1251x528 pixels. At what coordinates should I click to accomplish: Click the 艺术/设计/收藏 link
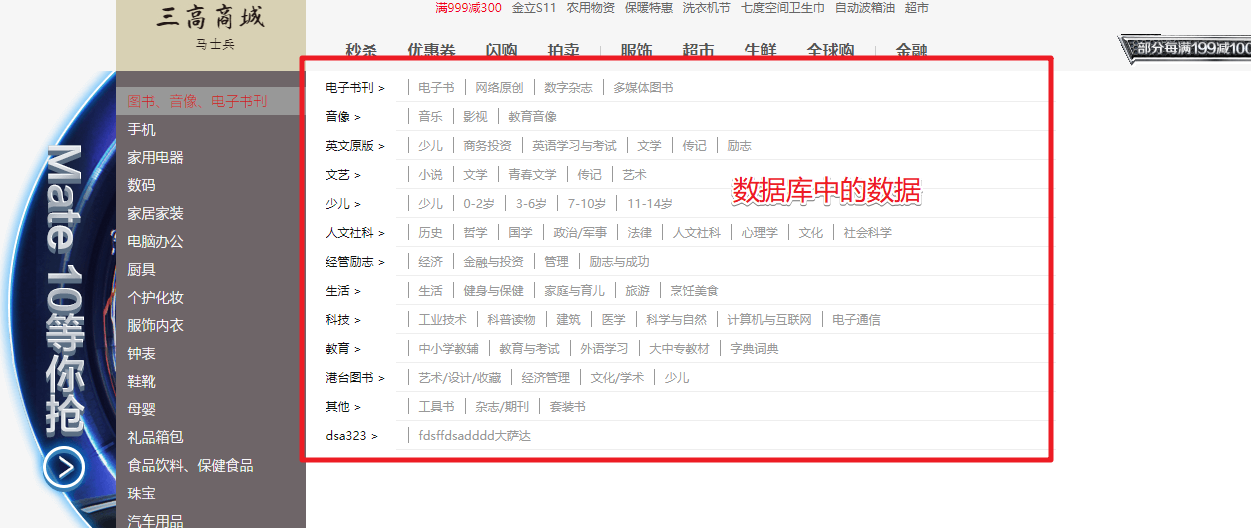tap(459, 378)
